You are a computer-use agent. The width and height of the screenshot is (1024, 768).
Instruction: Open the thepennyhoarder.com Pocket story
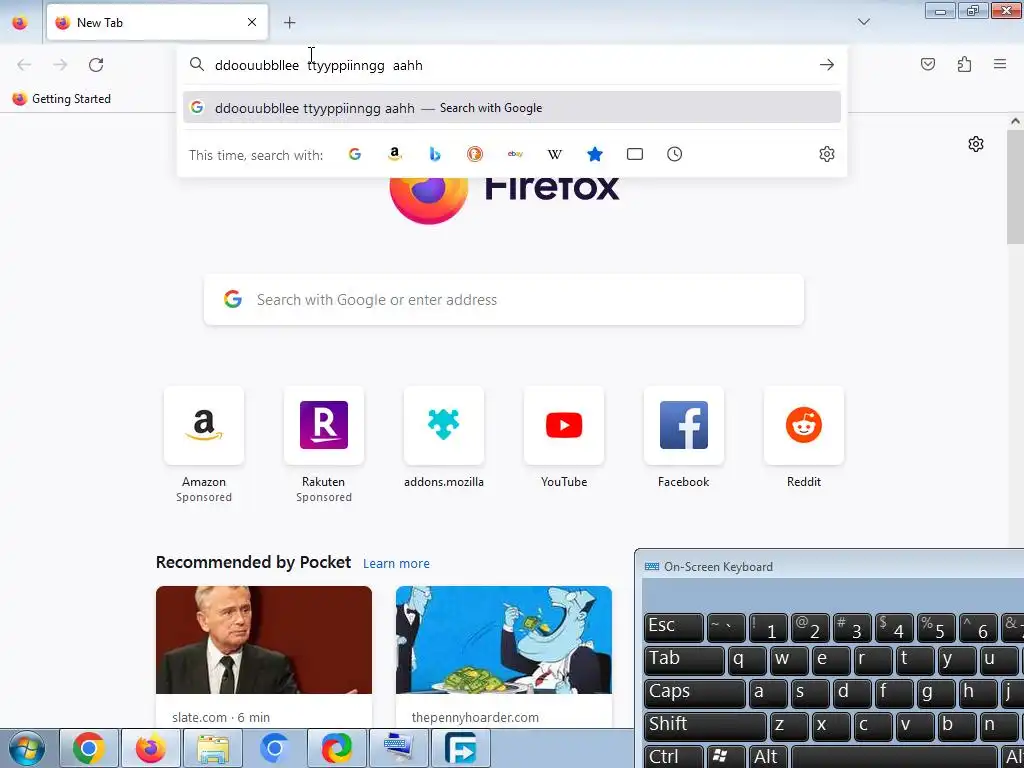click(504, 657)
